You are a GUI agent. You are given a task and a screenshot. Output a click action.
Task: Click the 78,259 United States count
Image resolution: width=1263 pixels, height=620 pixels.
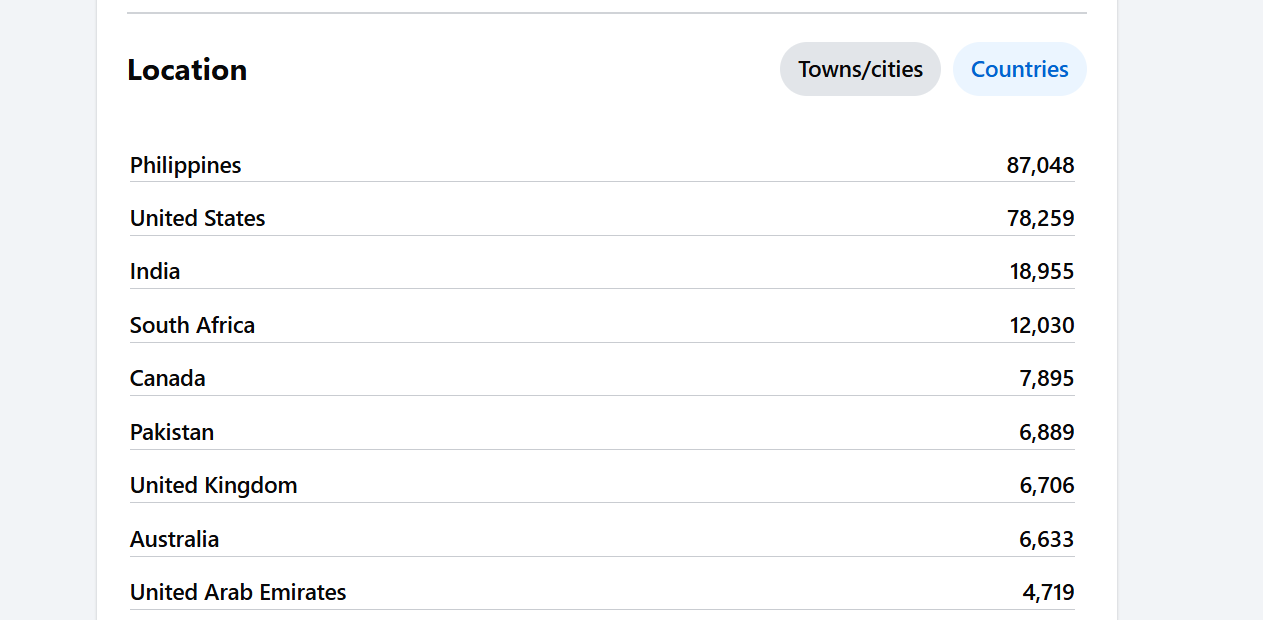[x=1041, y=218]
